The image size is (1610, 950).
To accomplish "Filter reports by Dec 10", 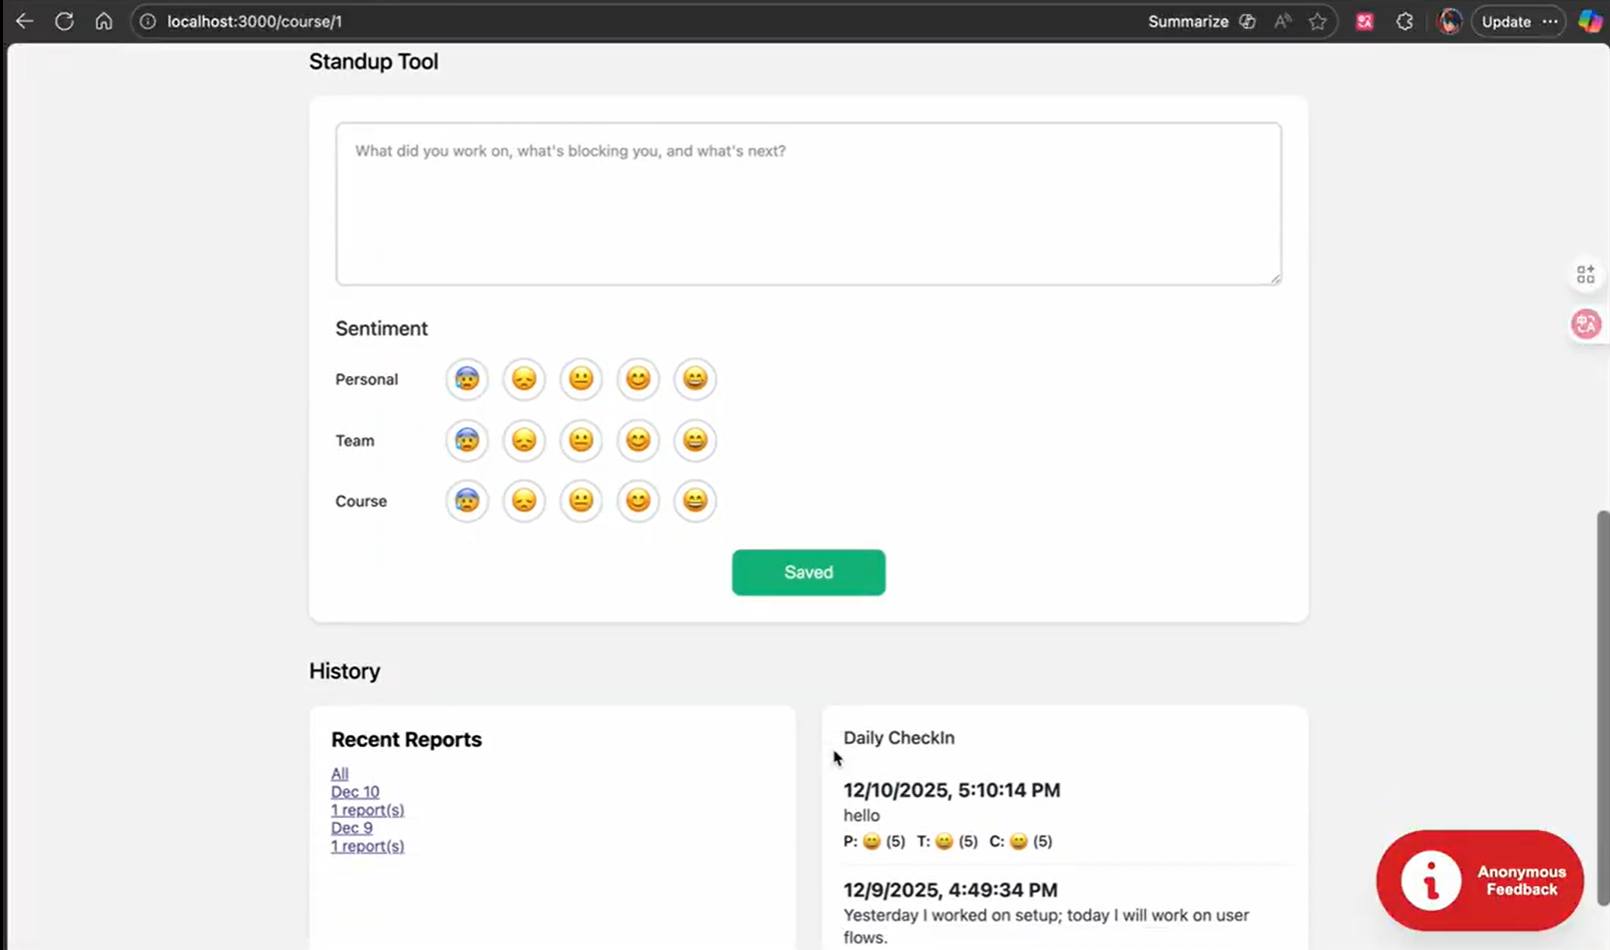I will tap(355, 792).
